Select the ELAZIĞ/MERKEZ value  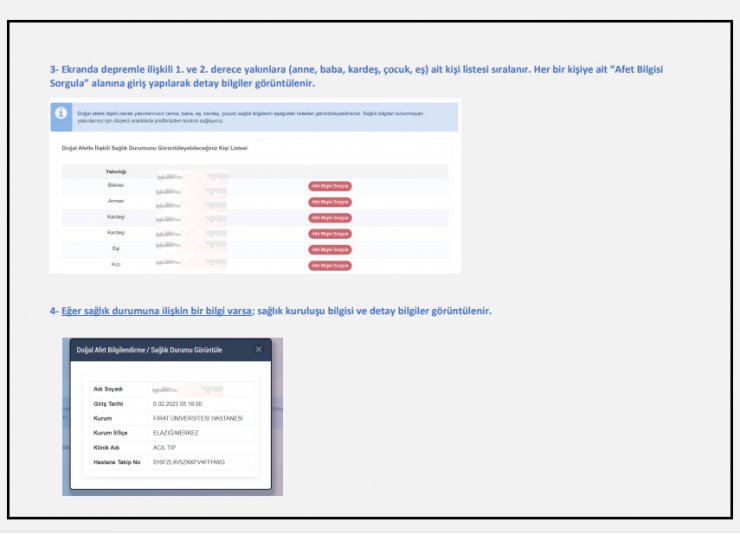175,432
